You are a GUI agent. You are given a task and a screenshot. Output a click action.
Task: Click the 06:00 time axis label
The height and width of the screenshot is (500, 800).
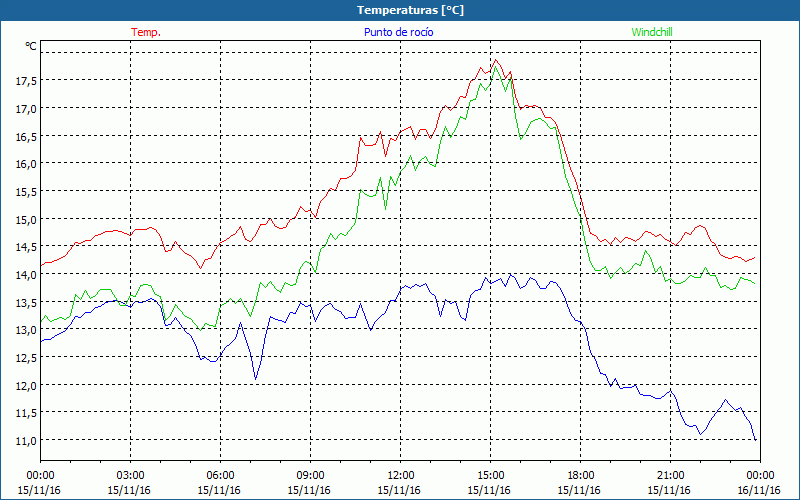[220, 476]
